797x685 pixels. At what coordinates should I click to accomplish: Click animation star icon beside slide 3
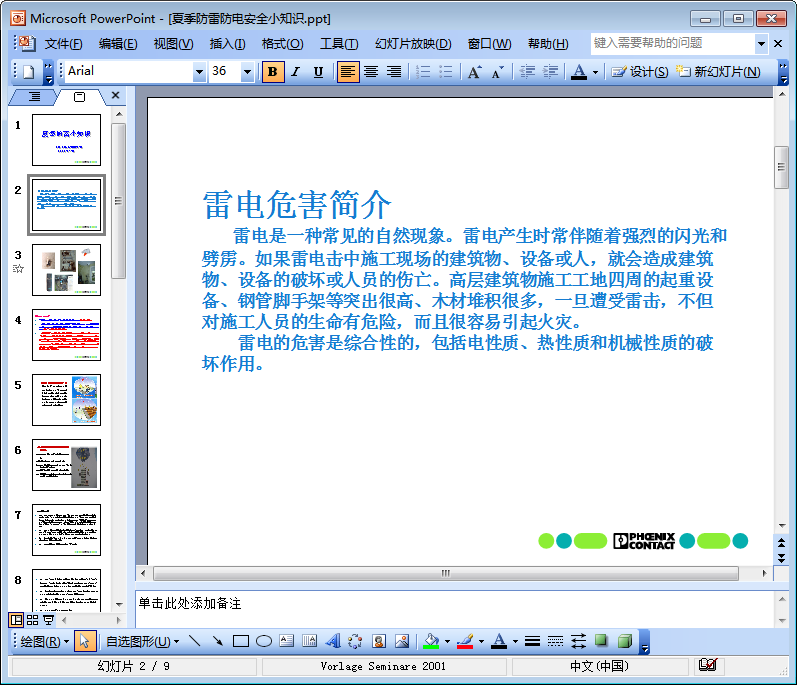point(18,269)
